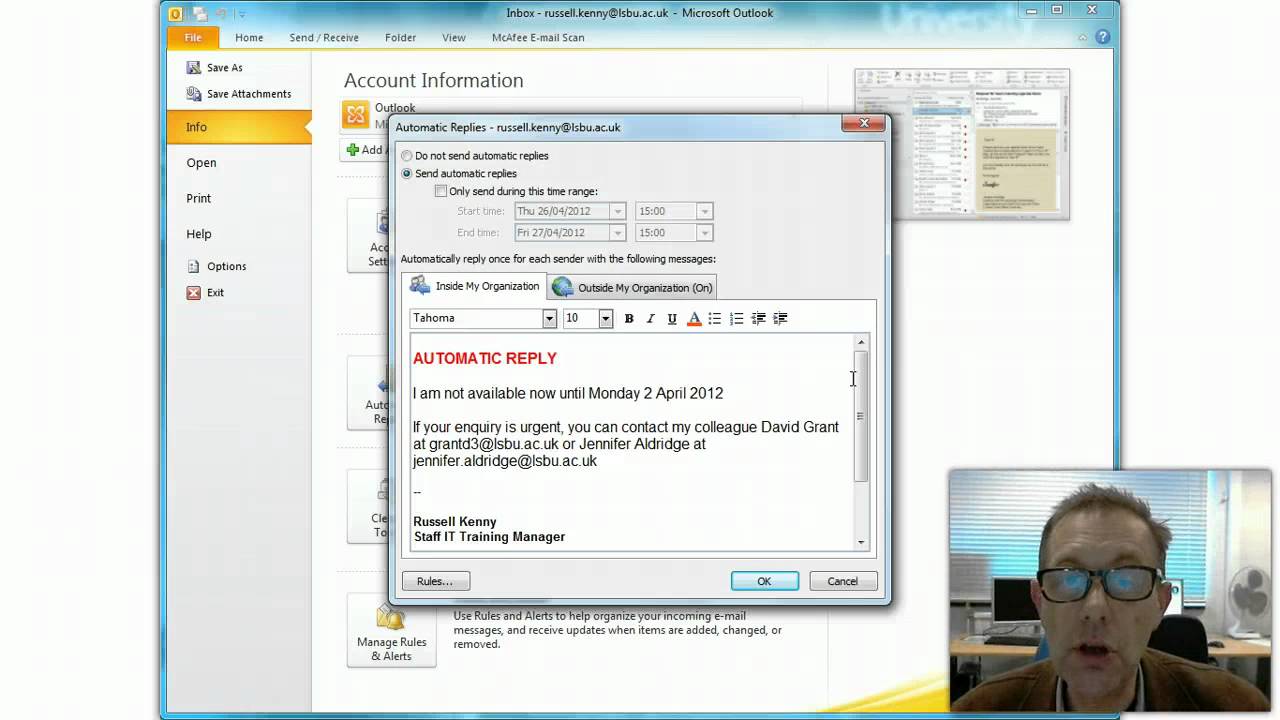1280x720 pixels.
Task: Click the inbox preview thumbnail
Action: click(x=962, y=144)
